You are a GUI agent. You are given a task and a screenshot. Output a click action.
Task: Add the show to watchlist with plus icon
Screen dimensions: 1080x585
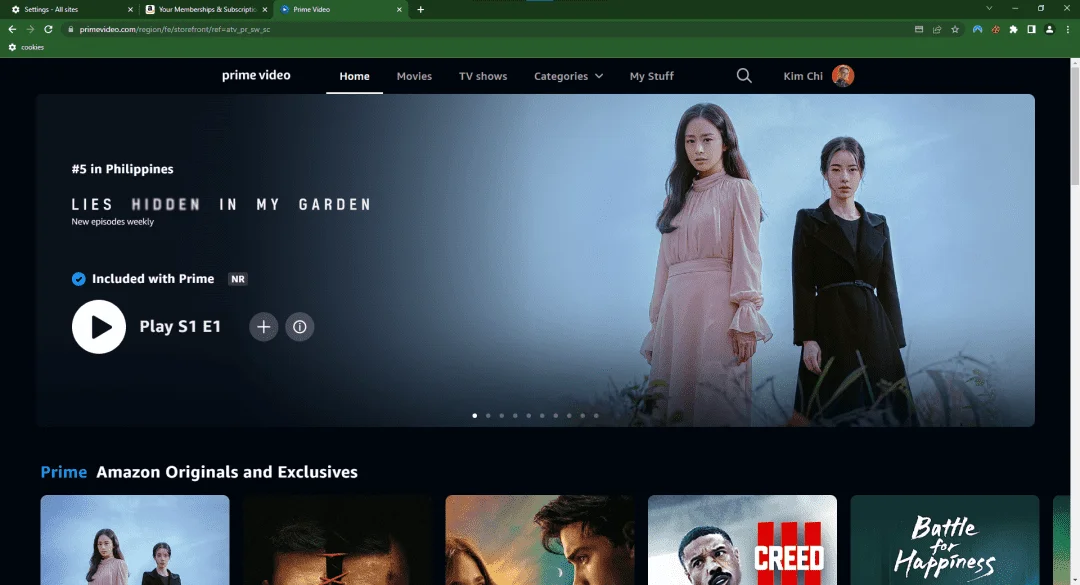[263, 327]
